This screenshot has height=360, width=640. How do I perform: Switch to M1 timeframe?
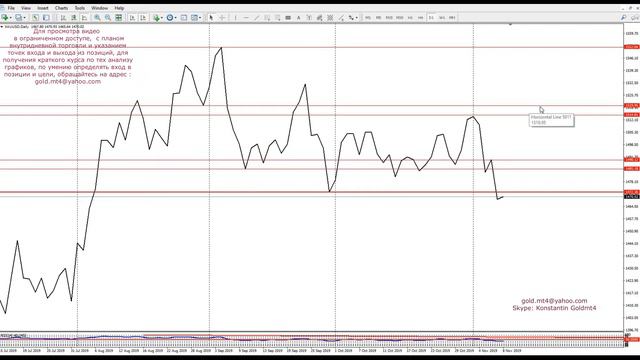click(368, 18)
